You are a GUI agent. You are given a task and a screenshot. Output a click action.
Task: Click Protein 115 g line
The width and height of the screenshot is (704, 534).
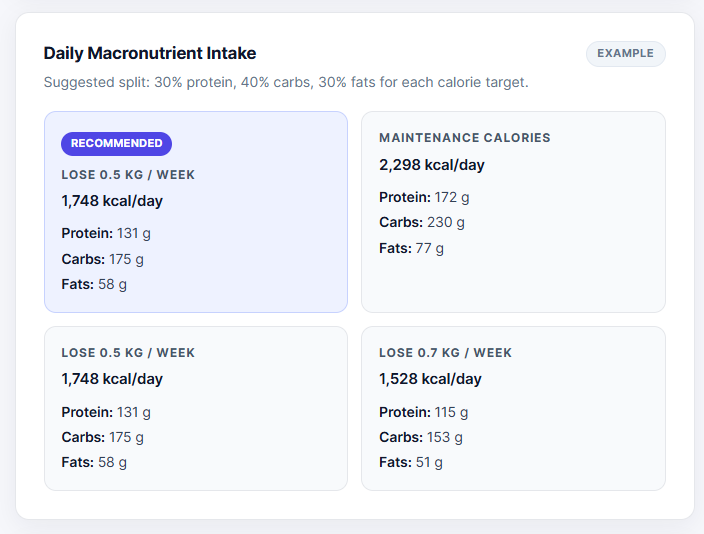point(423,412)
